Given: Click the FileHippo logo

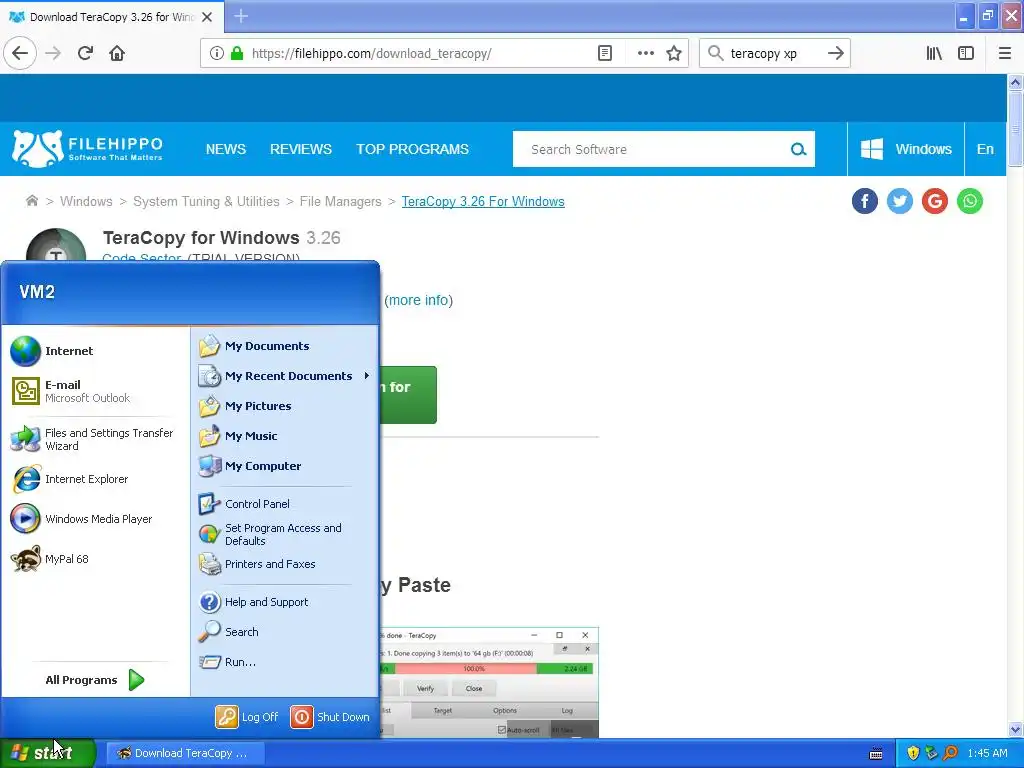Looking at the screenshot, I should coord(88,149).
